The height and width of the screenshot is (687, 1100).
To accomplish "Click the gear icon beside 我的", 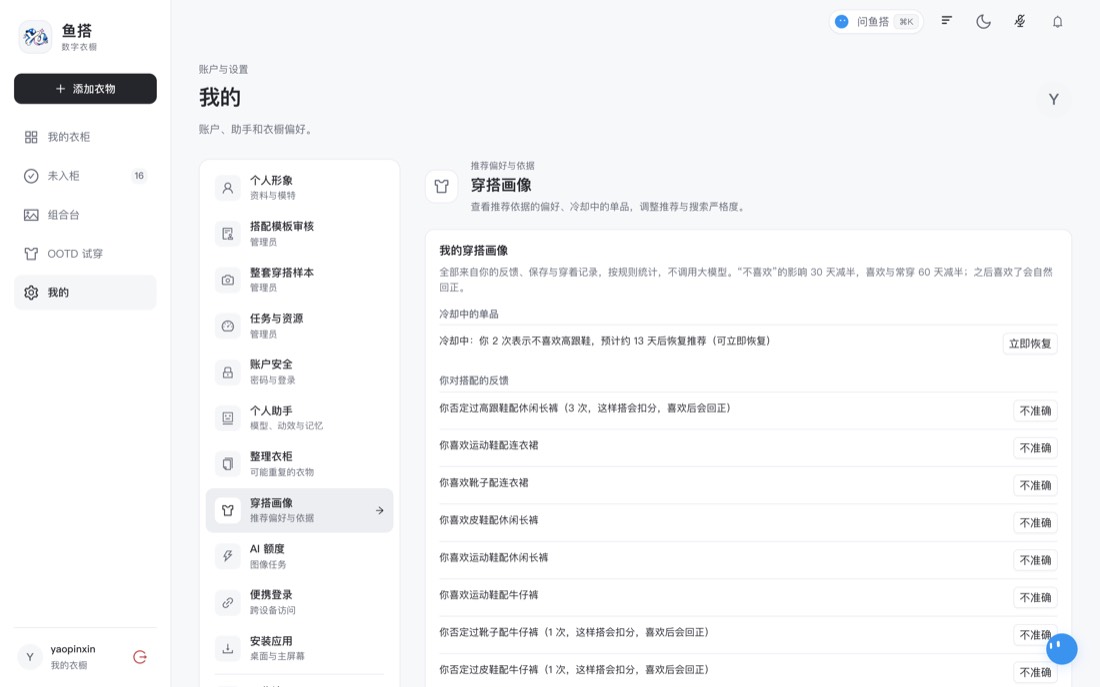I will pyautogui.click(x=31, y=293).
